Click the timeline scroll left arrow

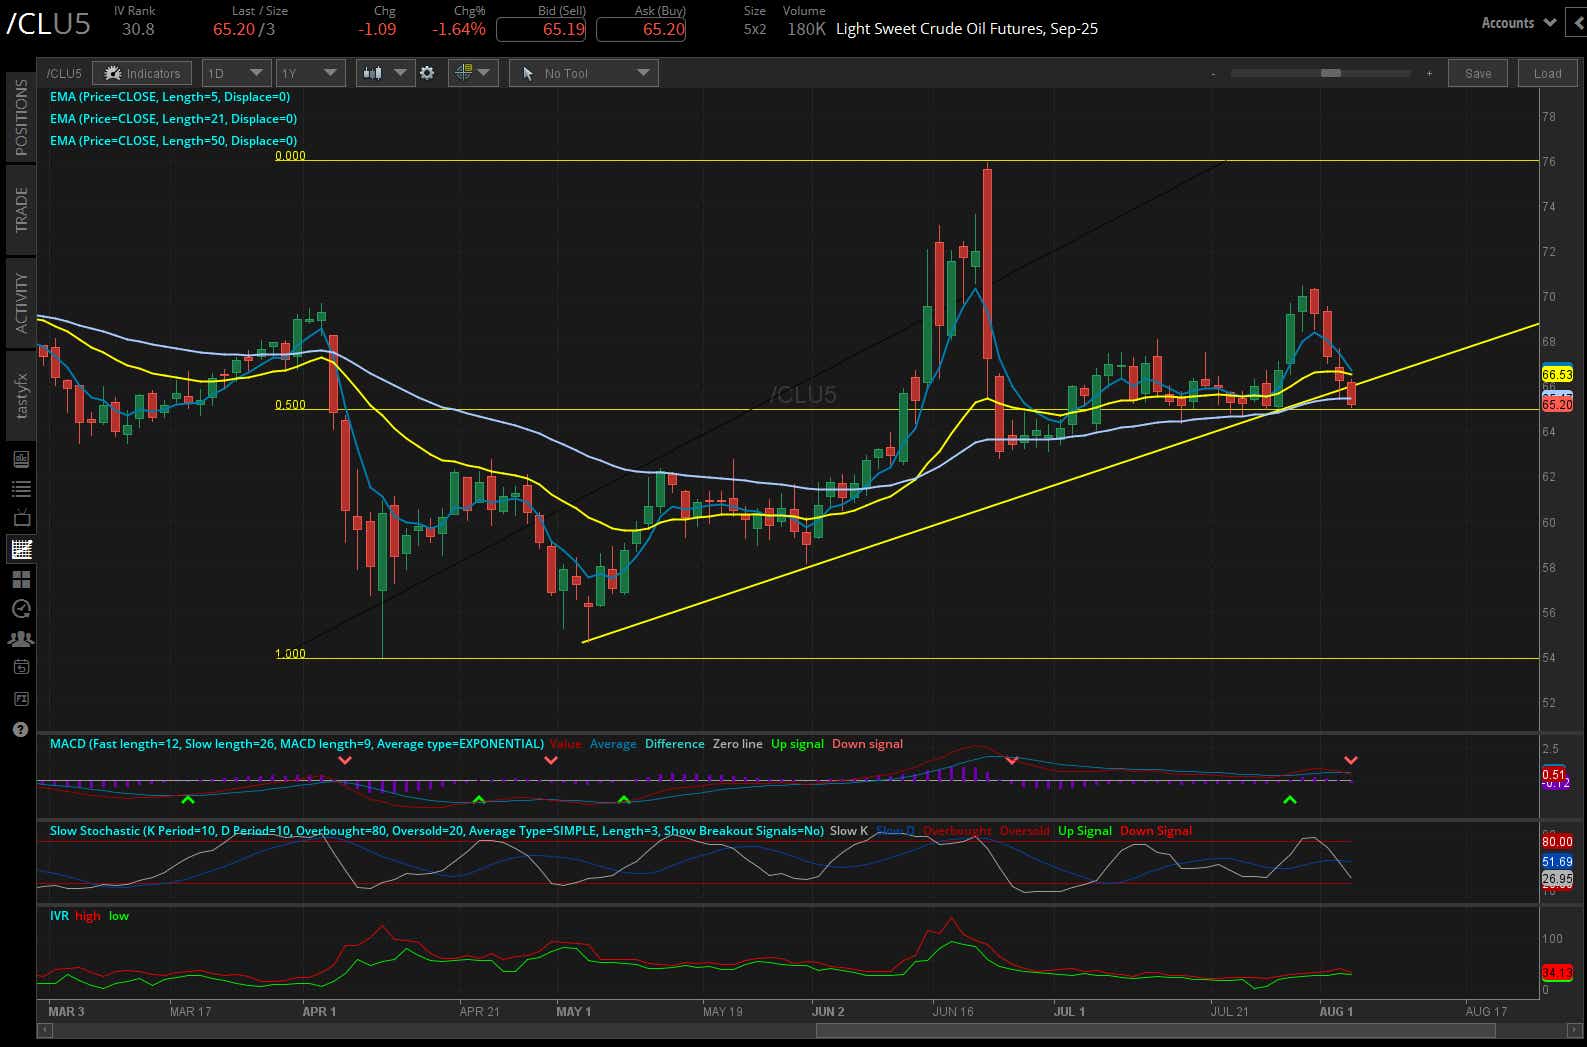[44, 1030]
